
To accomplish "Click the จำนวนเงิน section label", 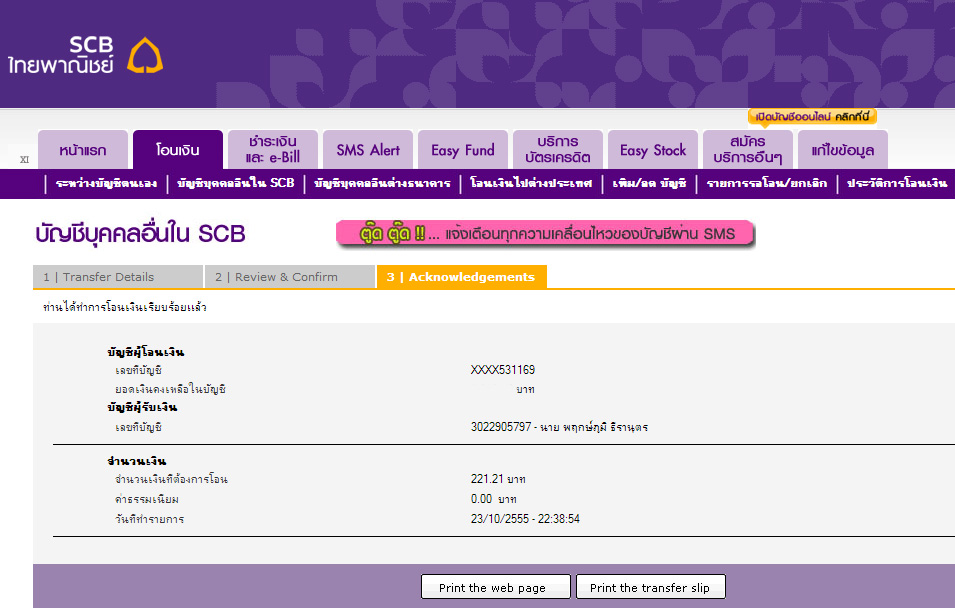I will point(136,461).
